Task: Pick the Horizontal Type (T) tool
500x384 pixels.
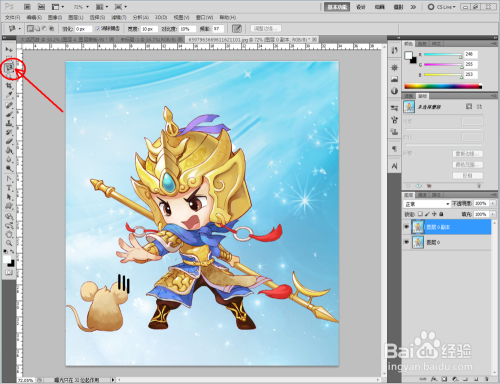Action: 9,188
